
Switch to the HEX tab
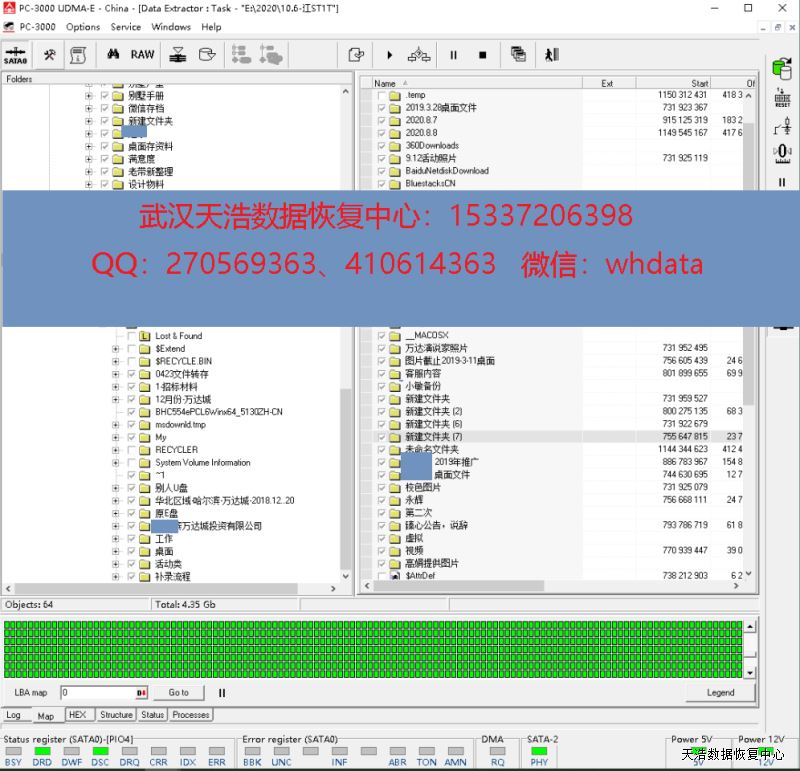click(76, 715)
